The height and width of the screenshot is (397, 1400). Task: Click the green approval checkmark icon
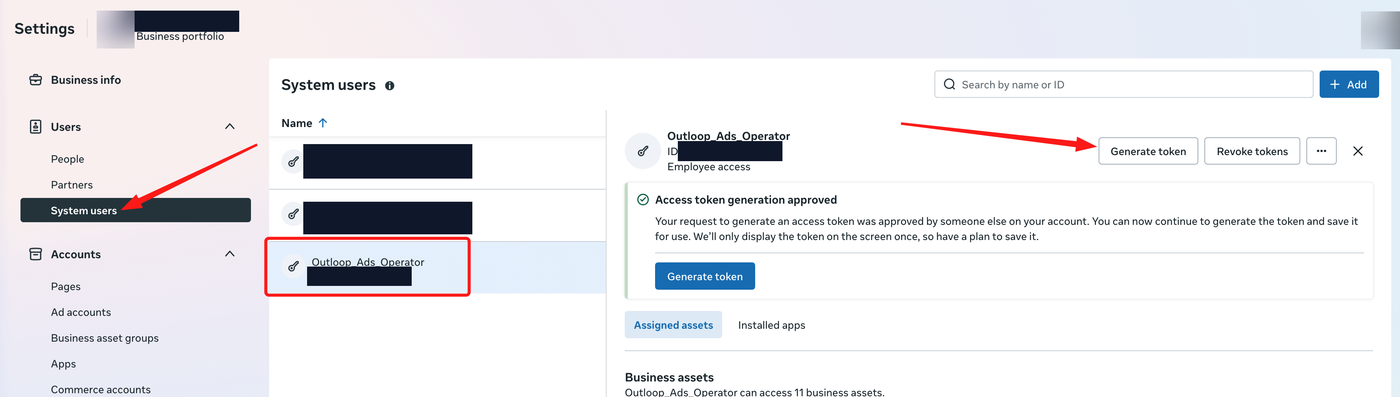tap(643, 200)
